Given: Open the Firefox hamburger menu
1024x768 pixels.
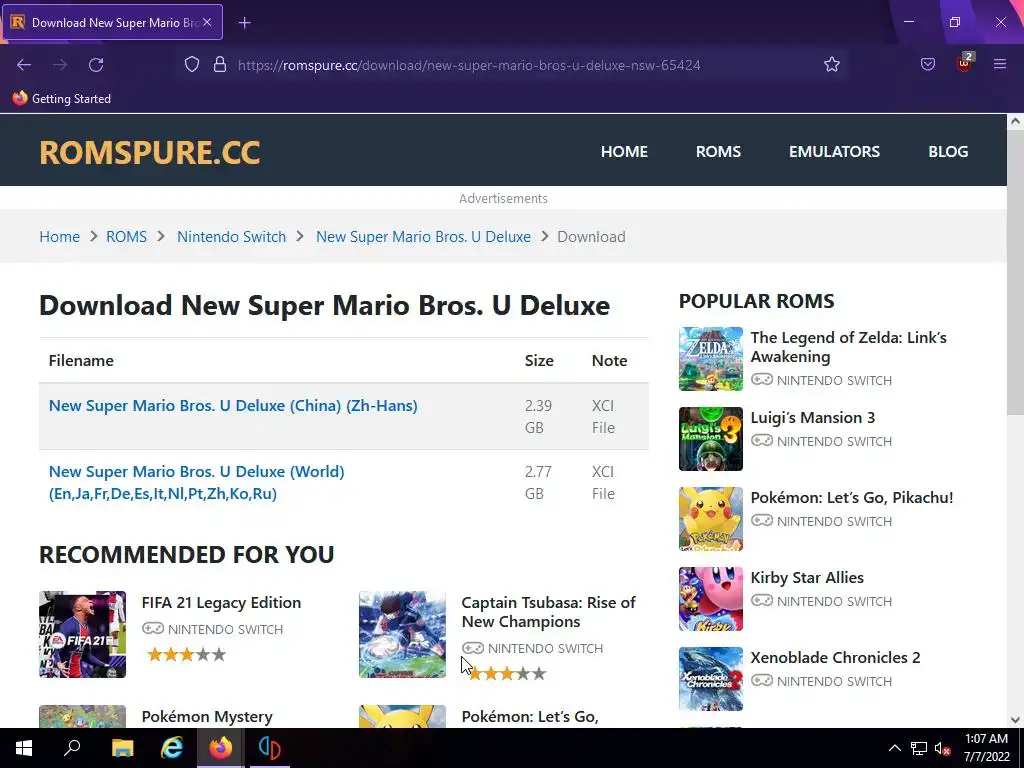Looking at the screenshot, I should click(1000, 65).
